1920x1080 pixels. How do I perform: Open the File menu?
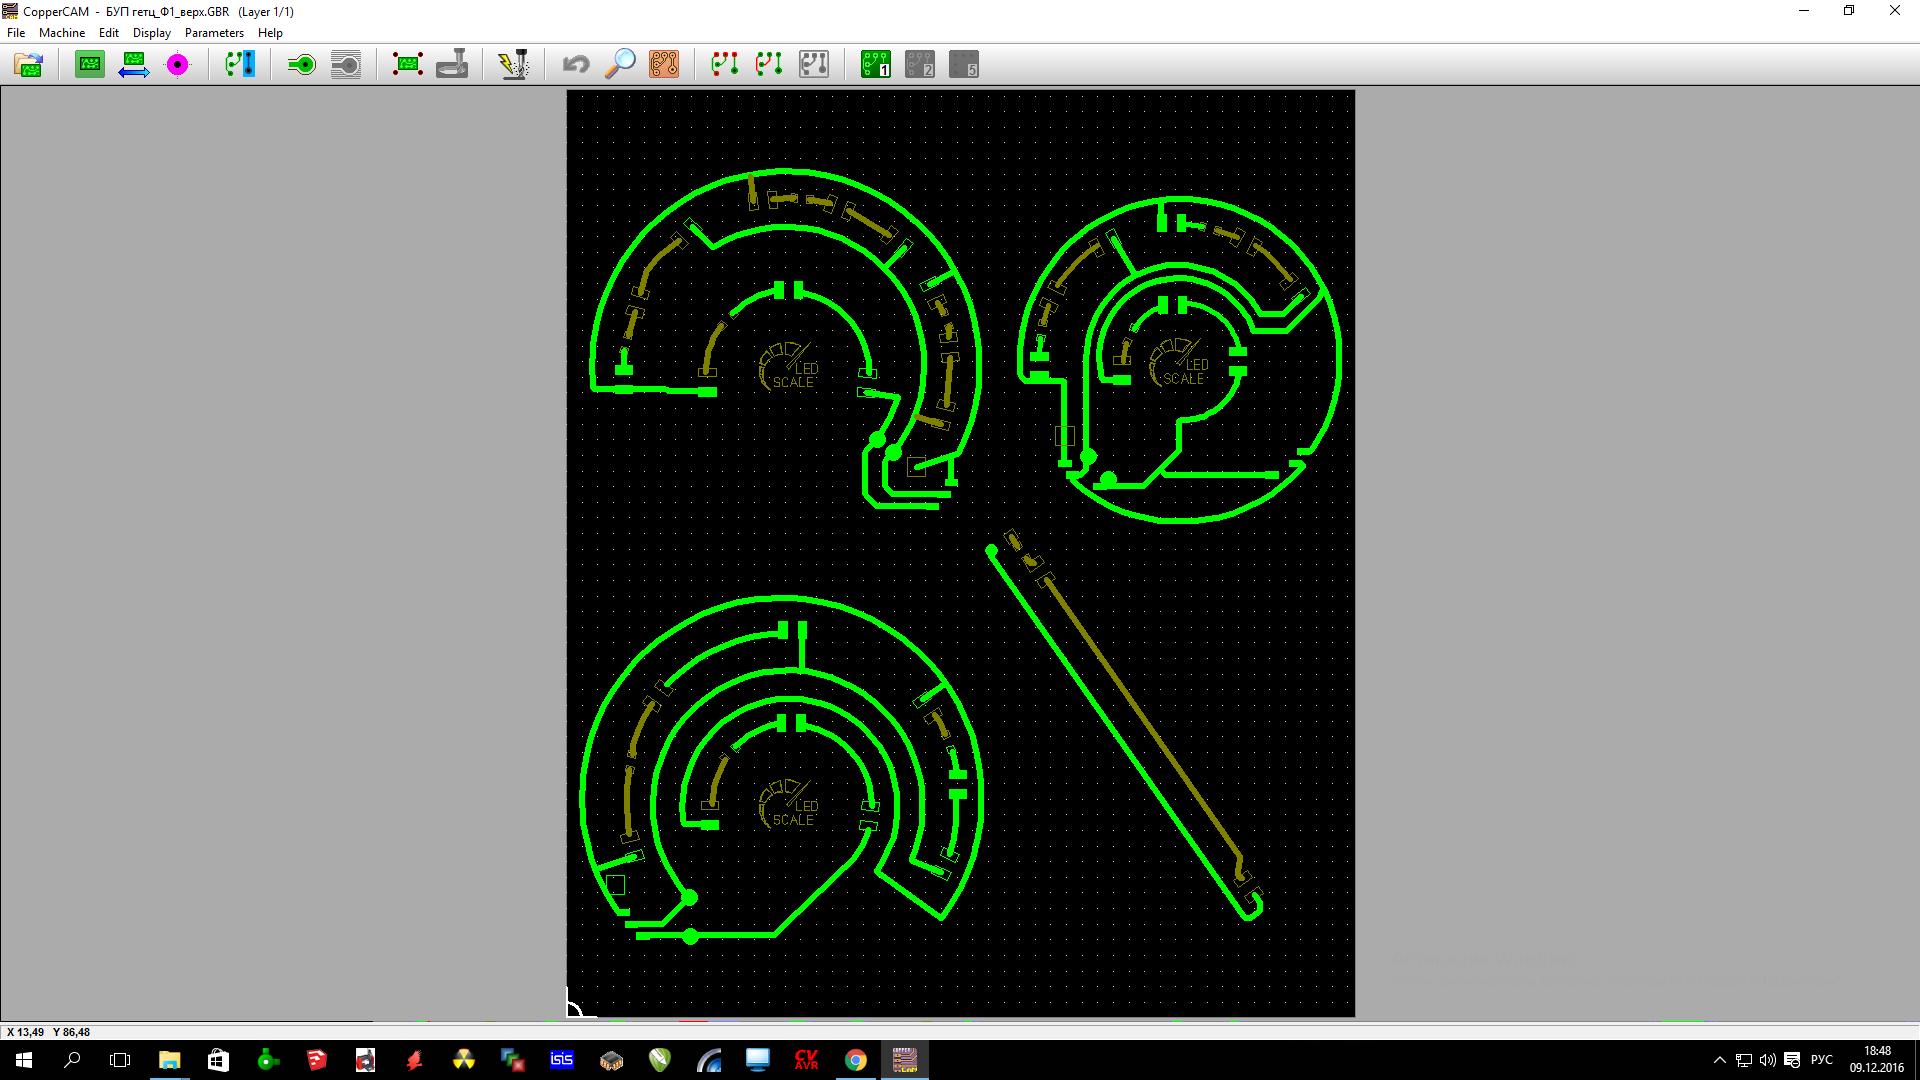pos(16,33)
